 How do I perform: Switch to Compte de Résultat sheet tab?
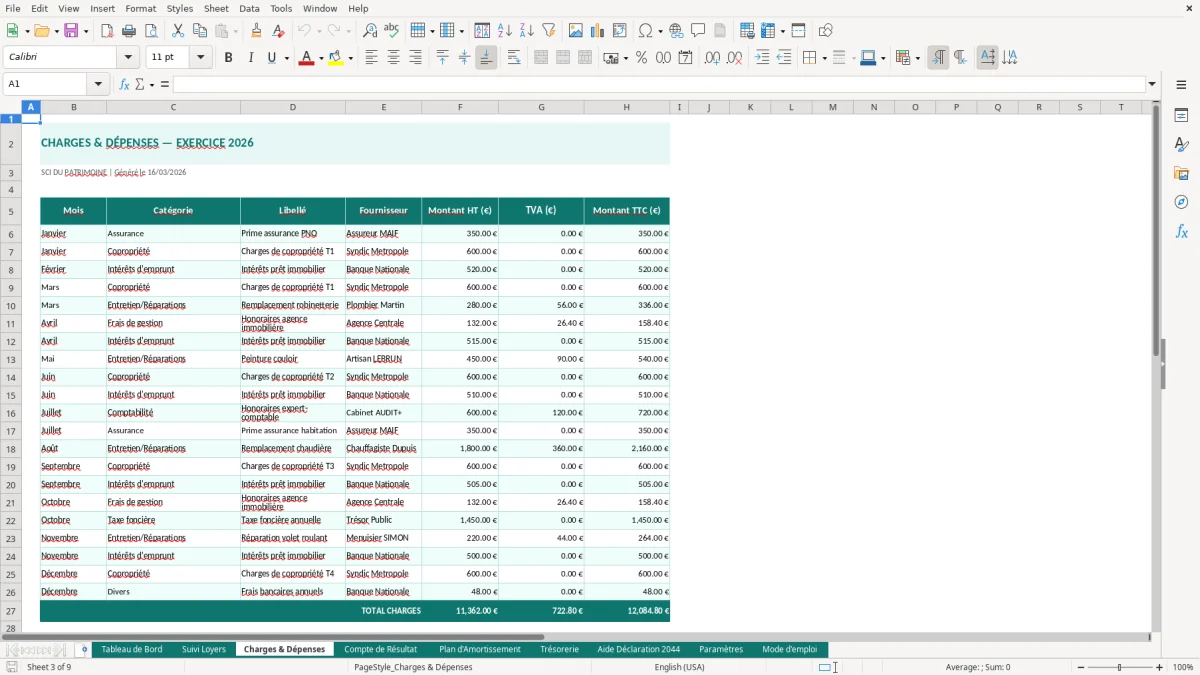[x=380, y=649]
